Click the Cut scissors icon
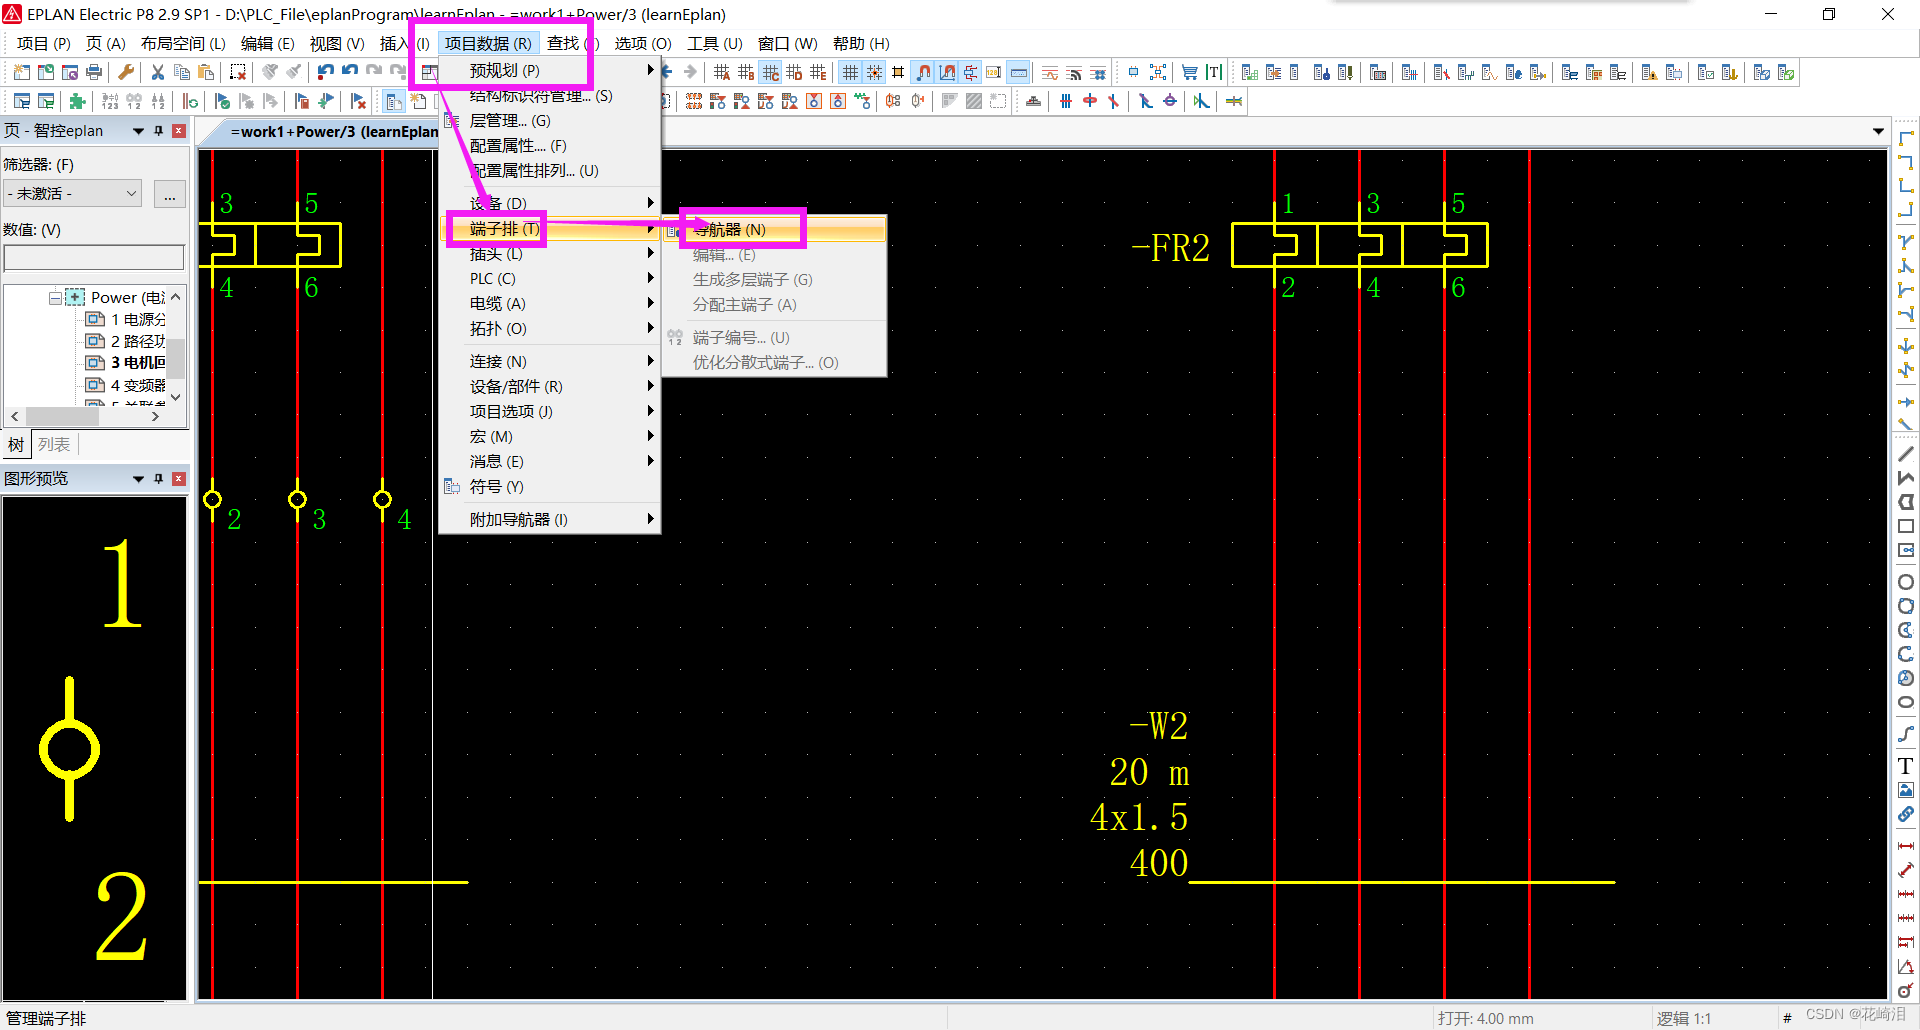The width and height of the screenshot is (1920, 1030). tap(158, 72)
